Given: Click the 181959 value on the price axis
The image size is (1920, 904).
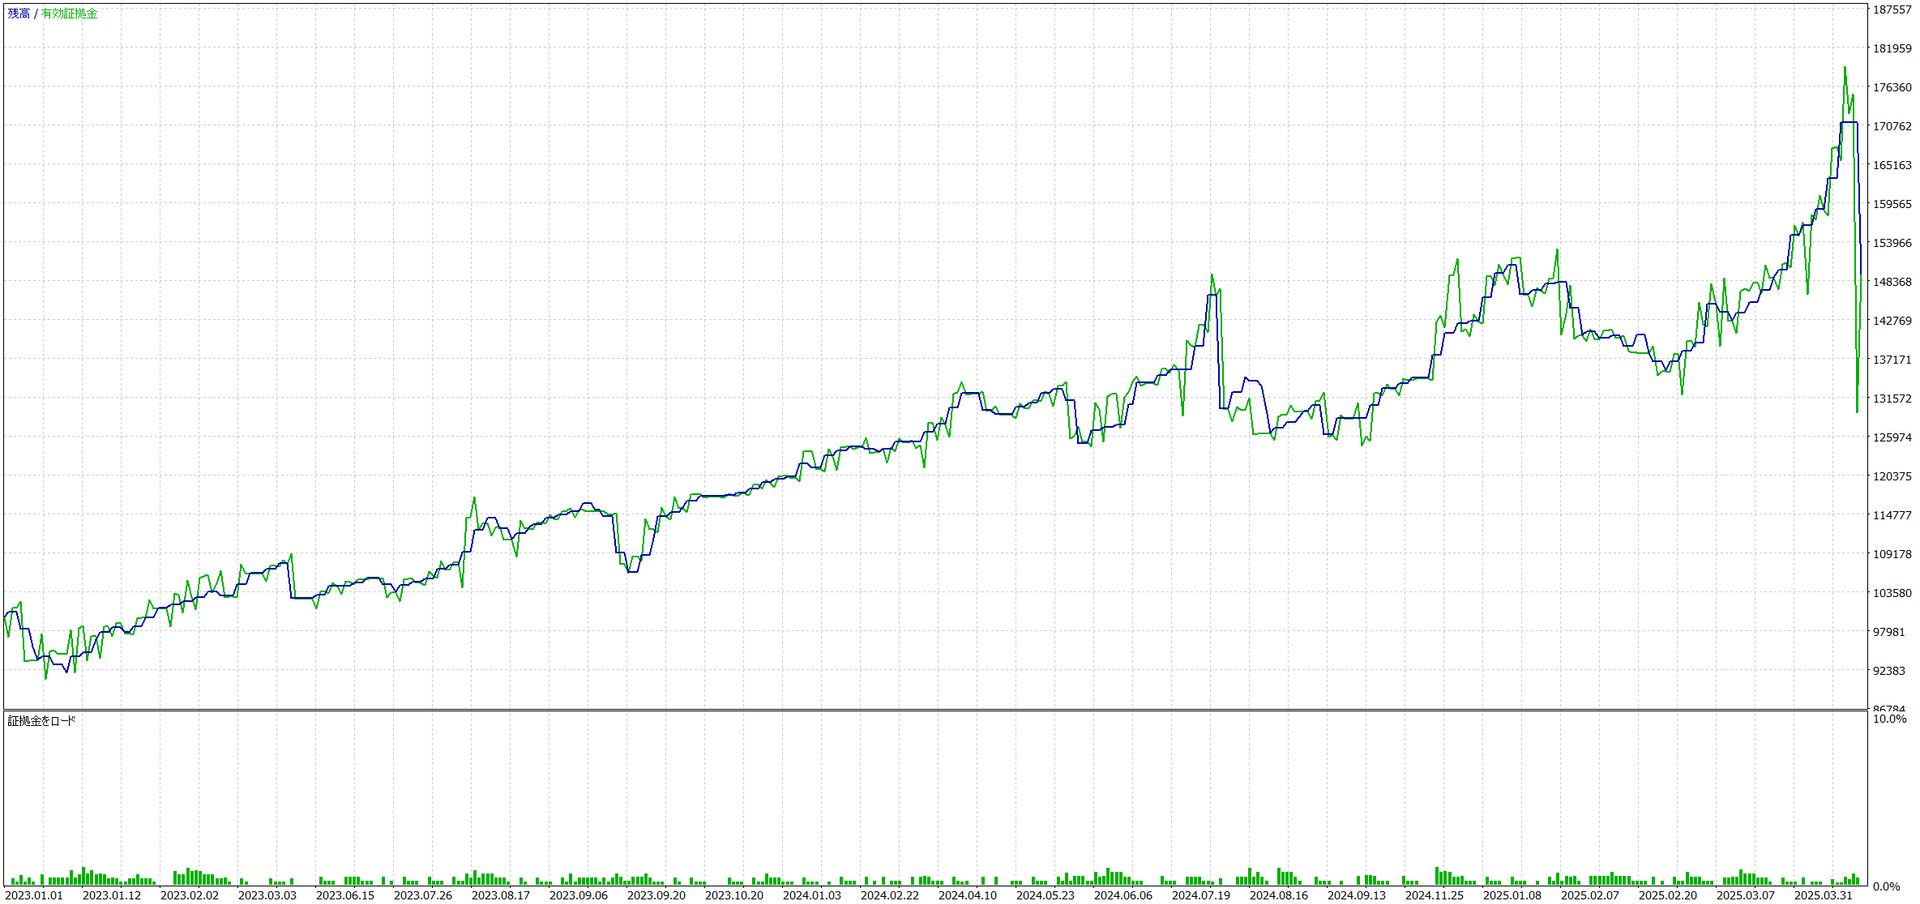Looking at the screenshot, I should click(x=1892, y=49).
